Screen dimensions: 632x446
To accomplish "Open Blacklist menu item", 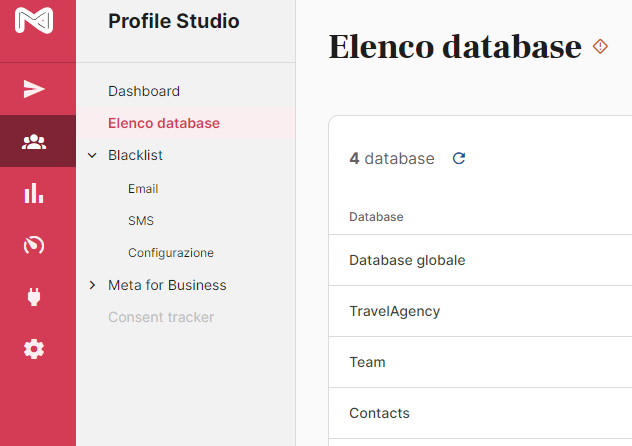I will 135,155.
